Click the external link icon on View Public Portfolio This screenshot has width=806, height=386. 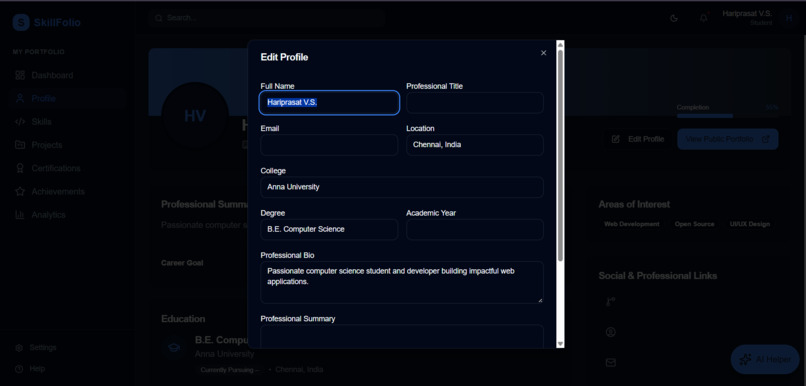coord(765,139)
